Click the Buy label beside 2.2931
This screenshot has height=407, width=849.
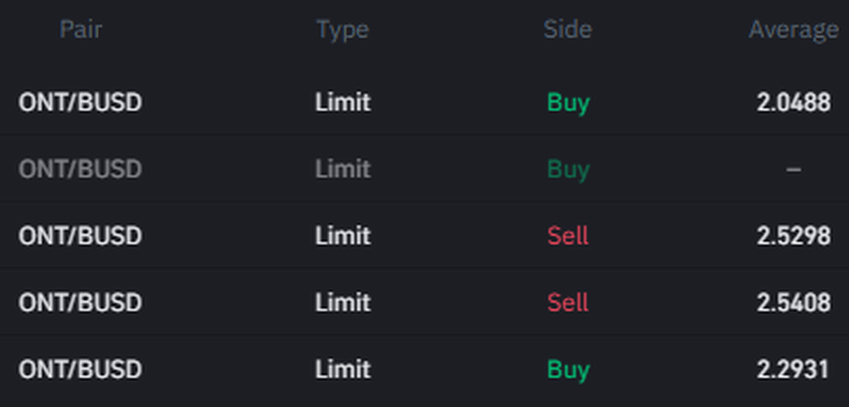(568, 369)
